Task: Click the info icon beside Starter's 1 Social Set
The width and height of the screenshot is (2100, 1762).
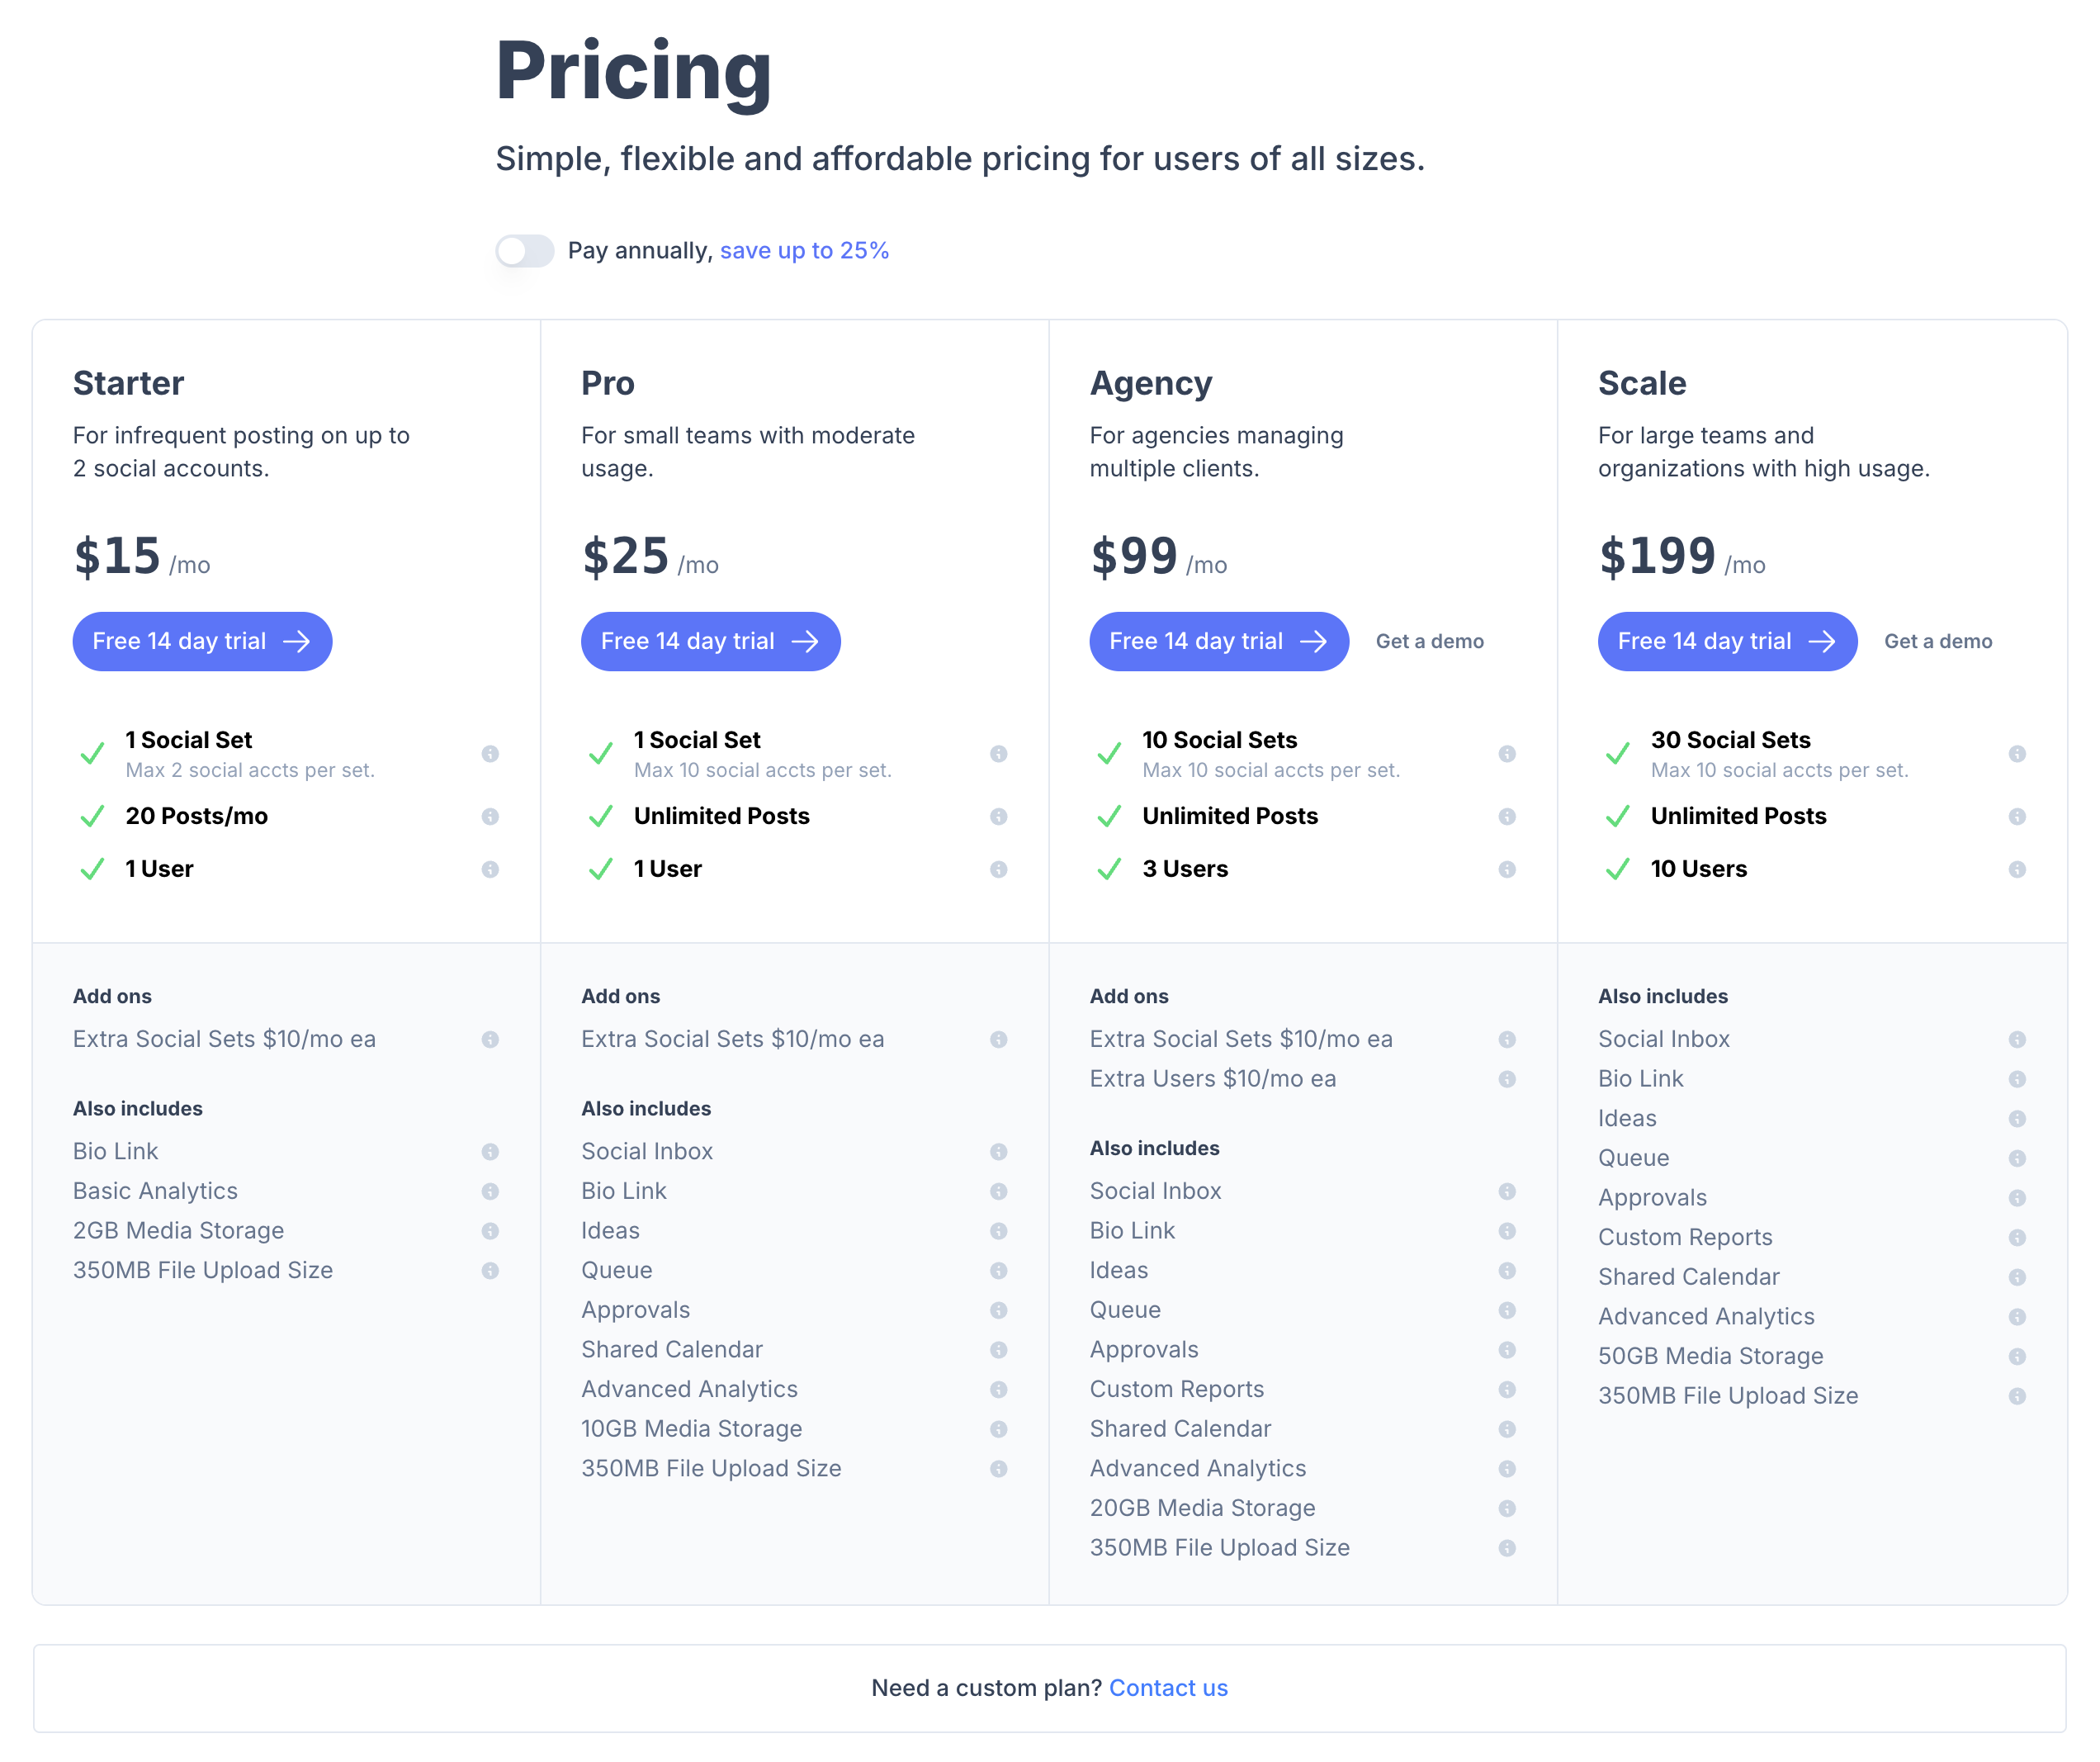Action: tap(491, 754)
